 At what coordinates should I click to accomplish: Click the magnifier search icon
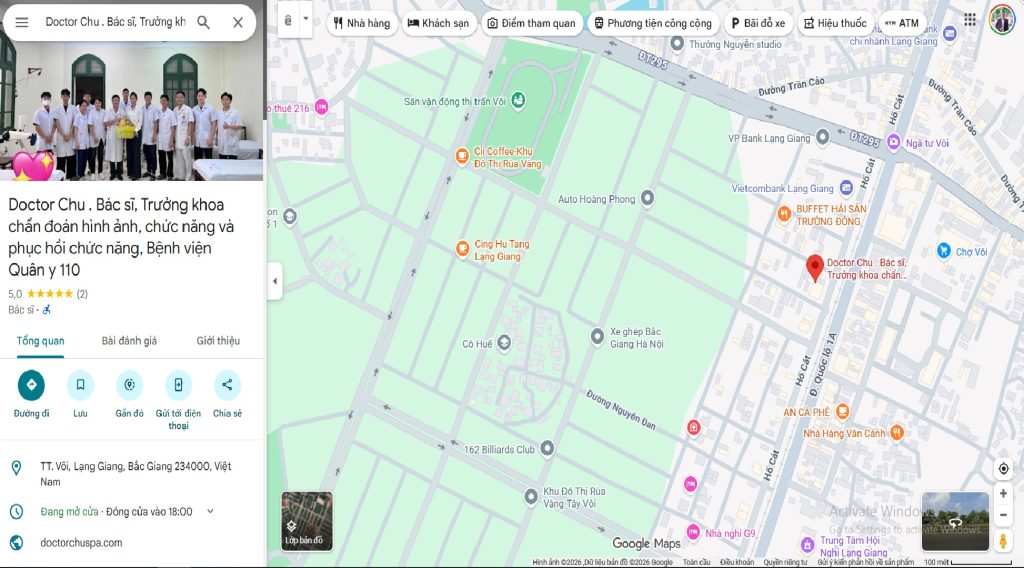tap(203, 22)
